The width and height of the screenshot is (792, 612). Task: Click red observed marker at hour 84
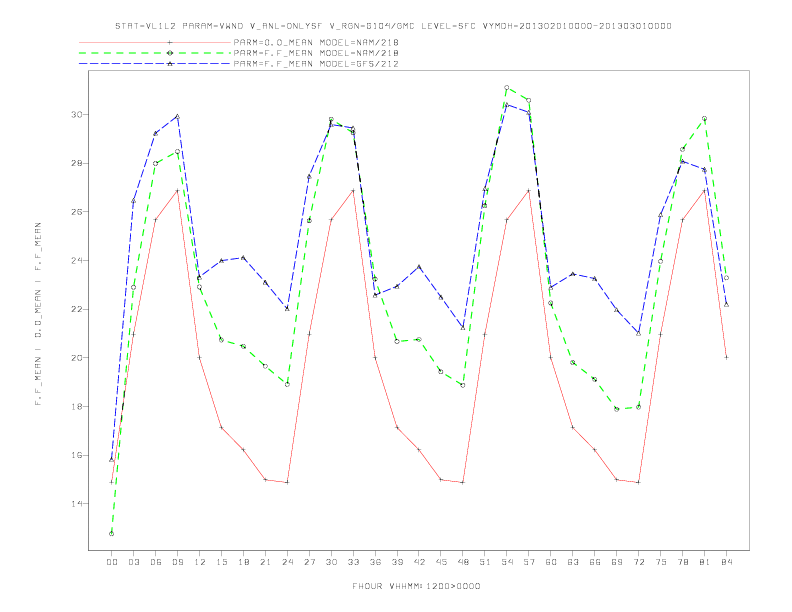[x=726, y=358]
